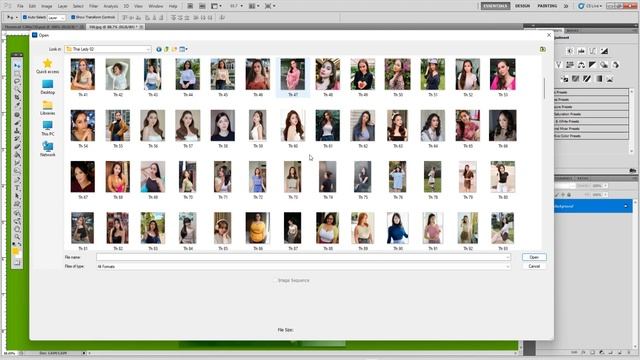This screenshot has width=640, height=360.
Task: Add a Hue/Saturation adjustment layer
Action: click(x=570, y=65)
